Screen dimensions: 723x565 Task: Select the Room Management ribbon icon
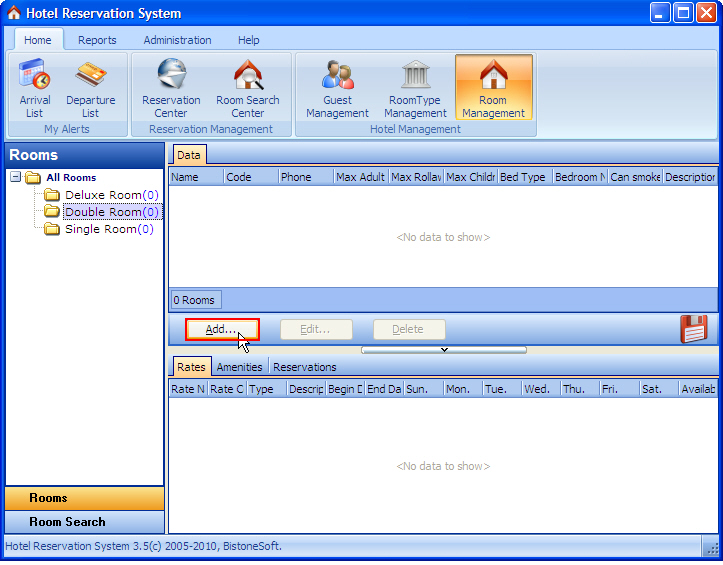coord(493,88)
